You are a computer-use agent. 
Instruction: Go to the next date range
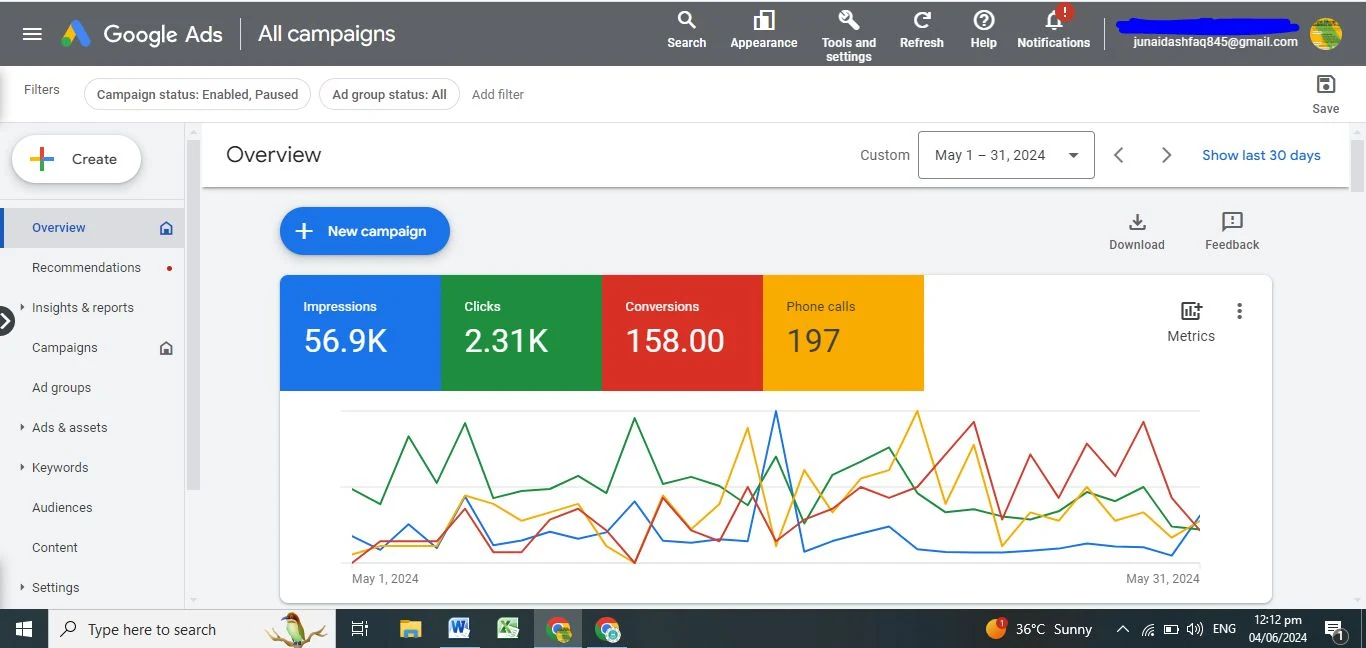(1166, 155)
